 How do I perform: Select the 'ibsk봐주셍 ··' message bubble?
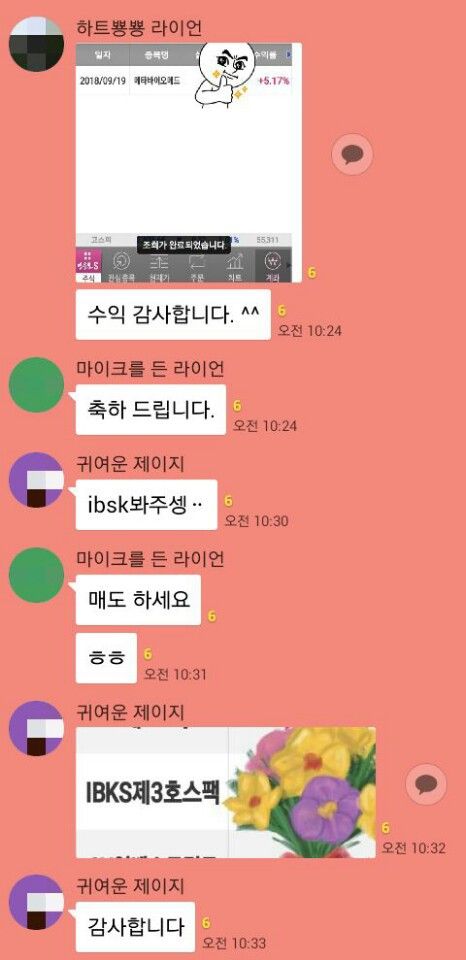coord(146,504)
